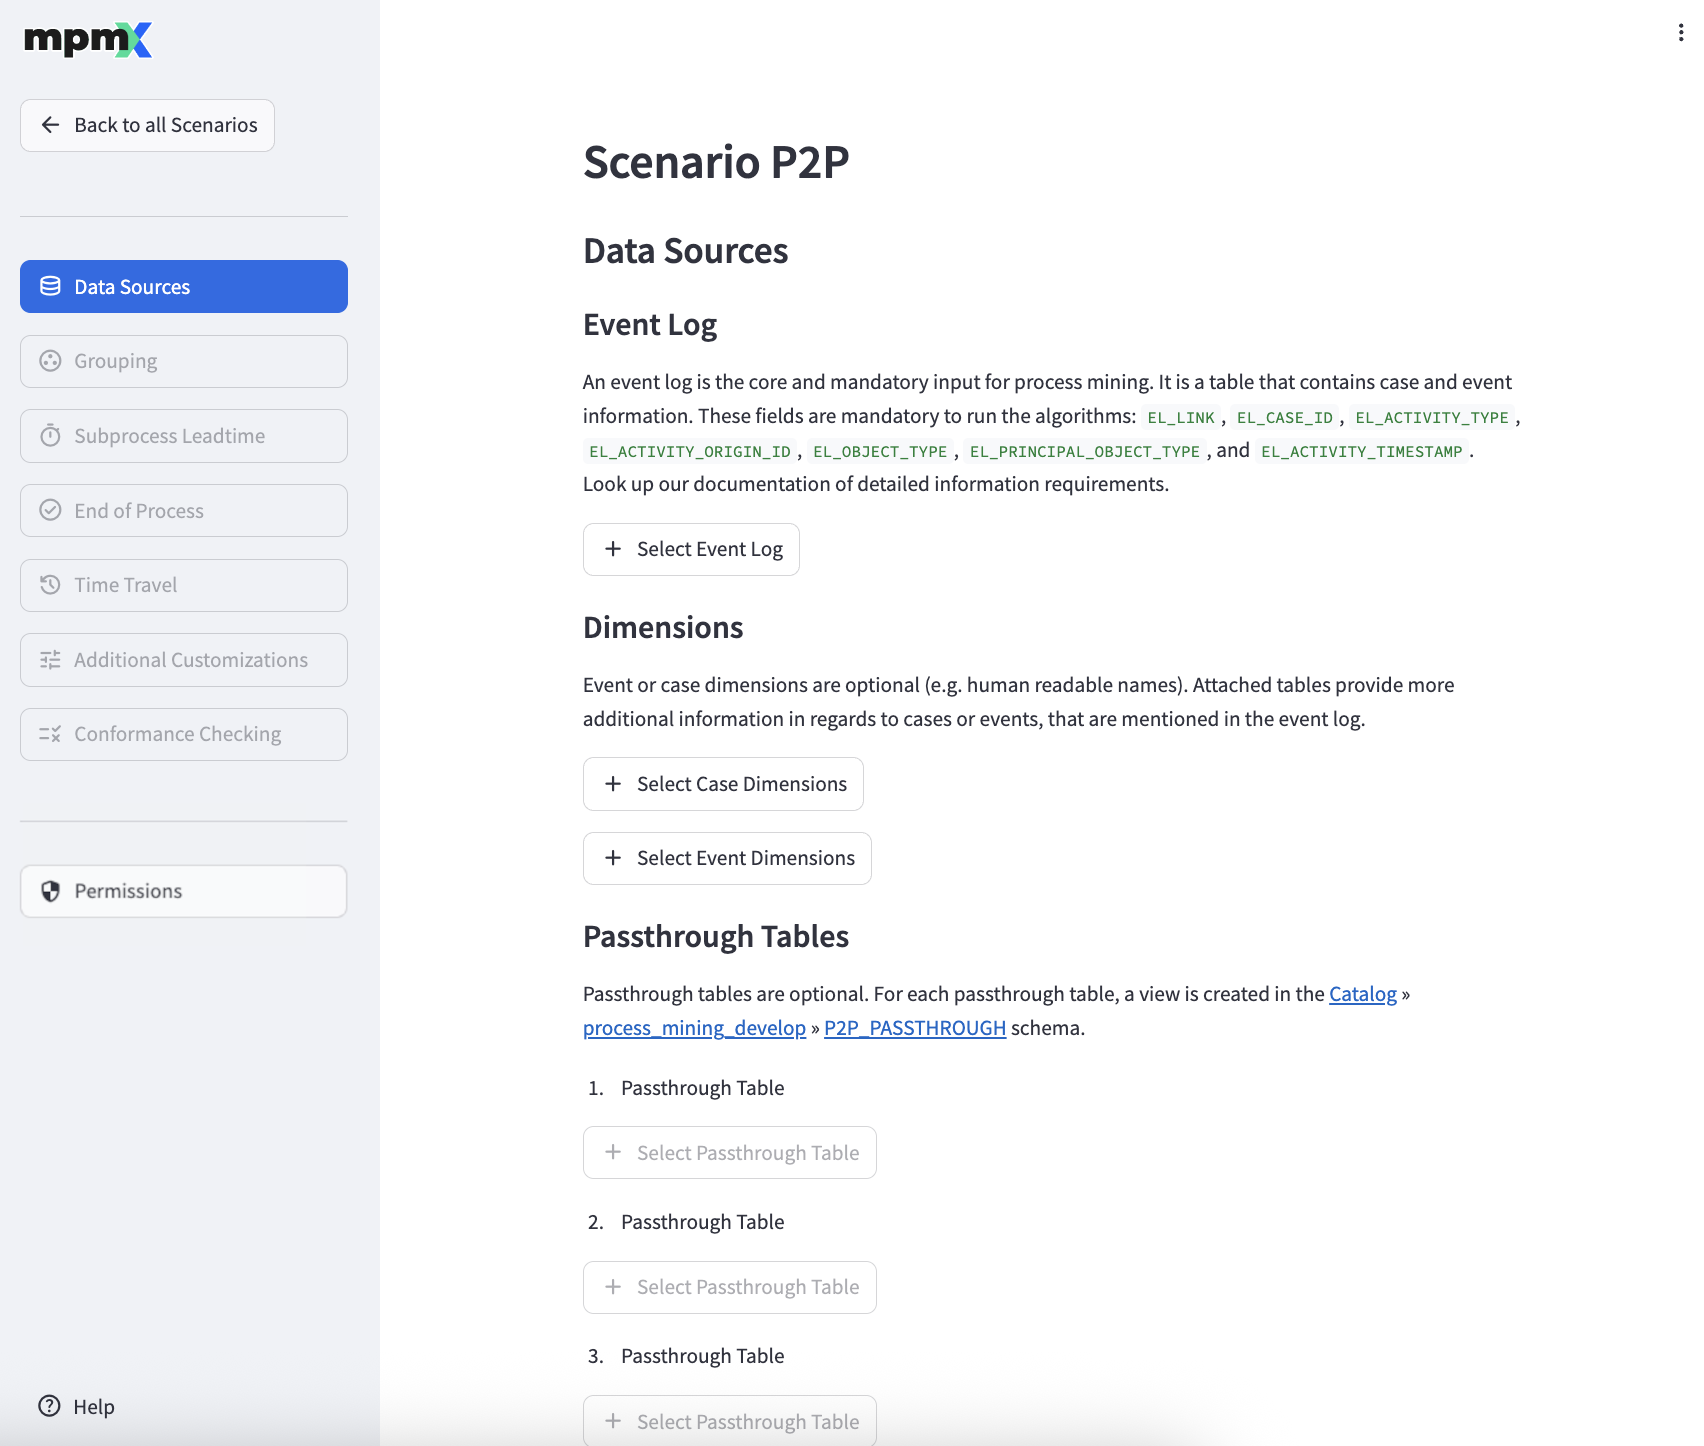This screenshot has width=1704, height=1446.
Task: Click Select Case Dimensions button
Action: (723, 784)
